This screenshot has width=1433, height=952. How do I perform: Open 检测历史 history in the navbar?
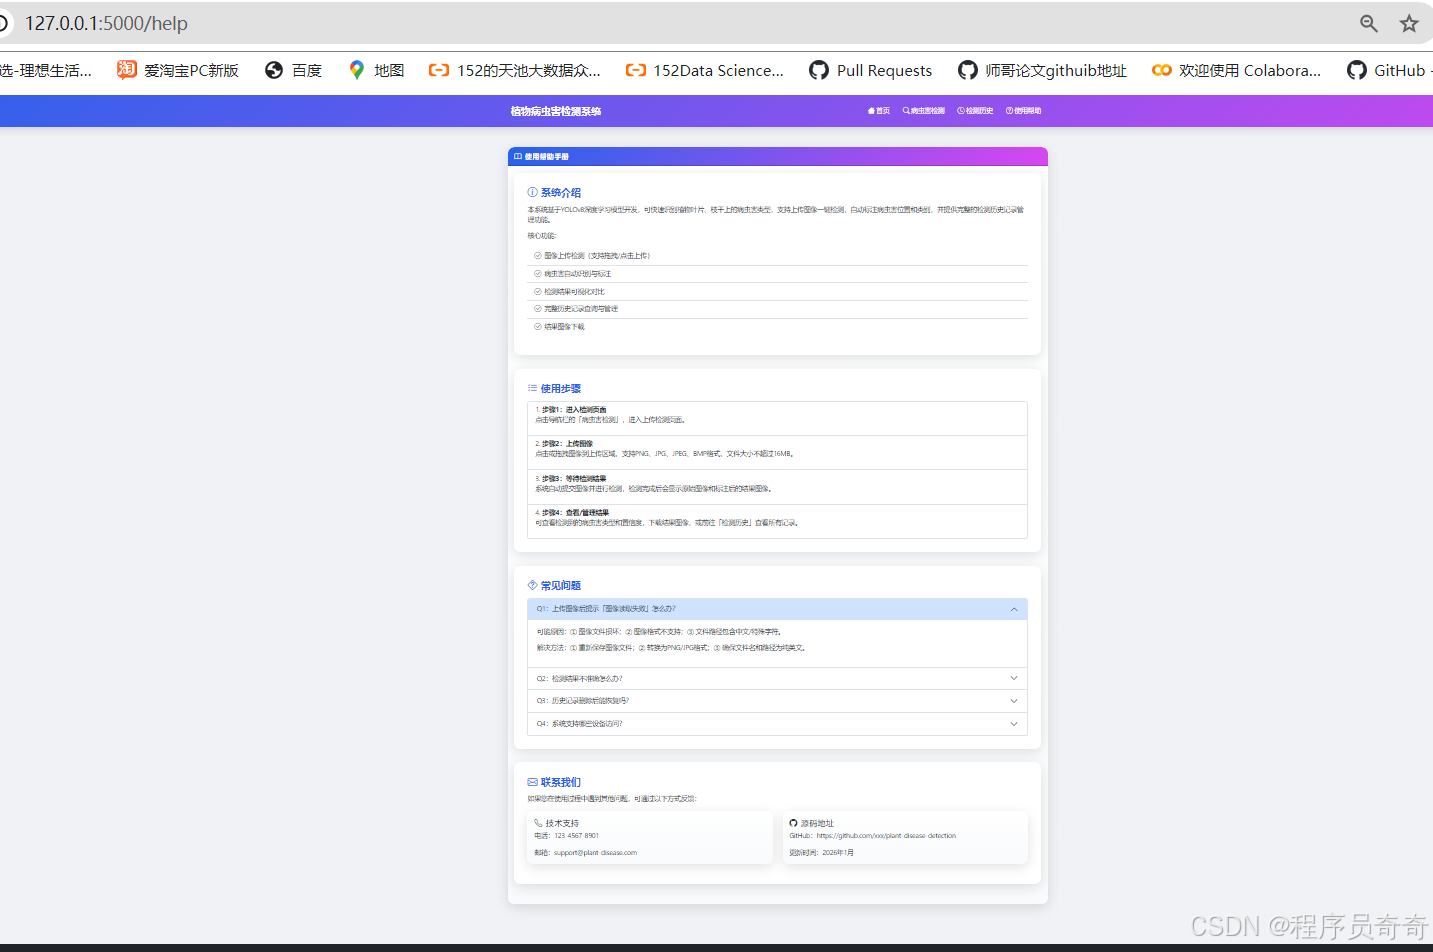point(975,111)
